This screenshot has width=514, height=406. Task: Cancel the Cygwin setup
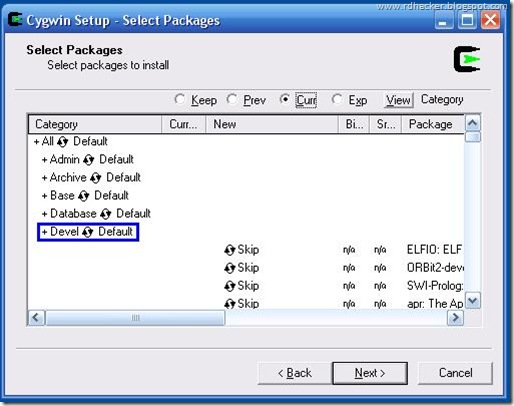pyautogui.click(x=455, y=373)
